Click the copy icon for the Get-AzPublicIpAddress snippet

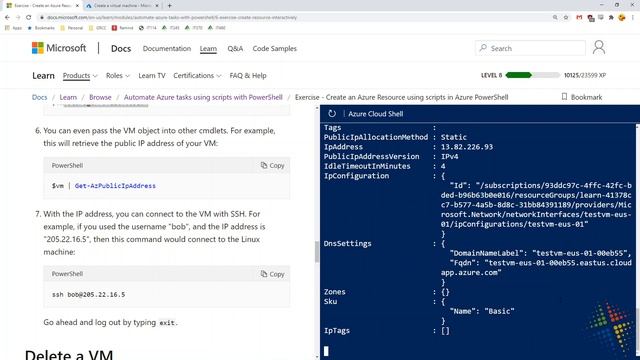click(x=264, y=165)
